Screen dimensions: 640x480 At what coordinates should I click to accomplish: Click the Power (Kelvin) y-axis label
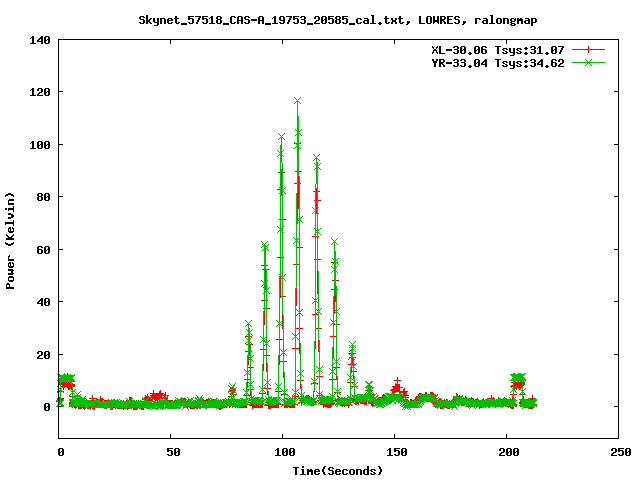[10, 241]
